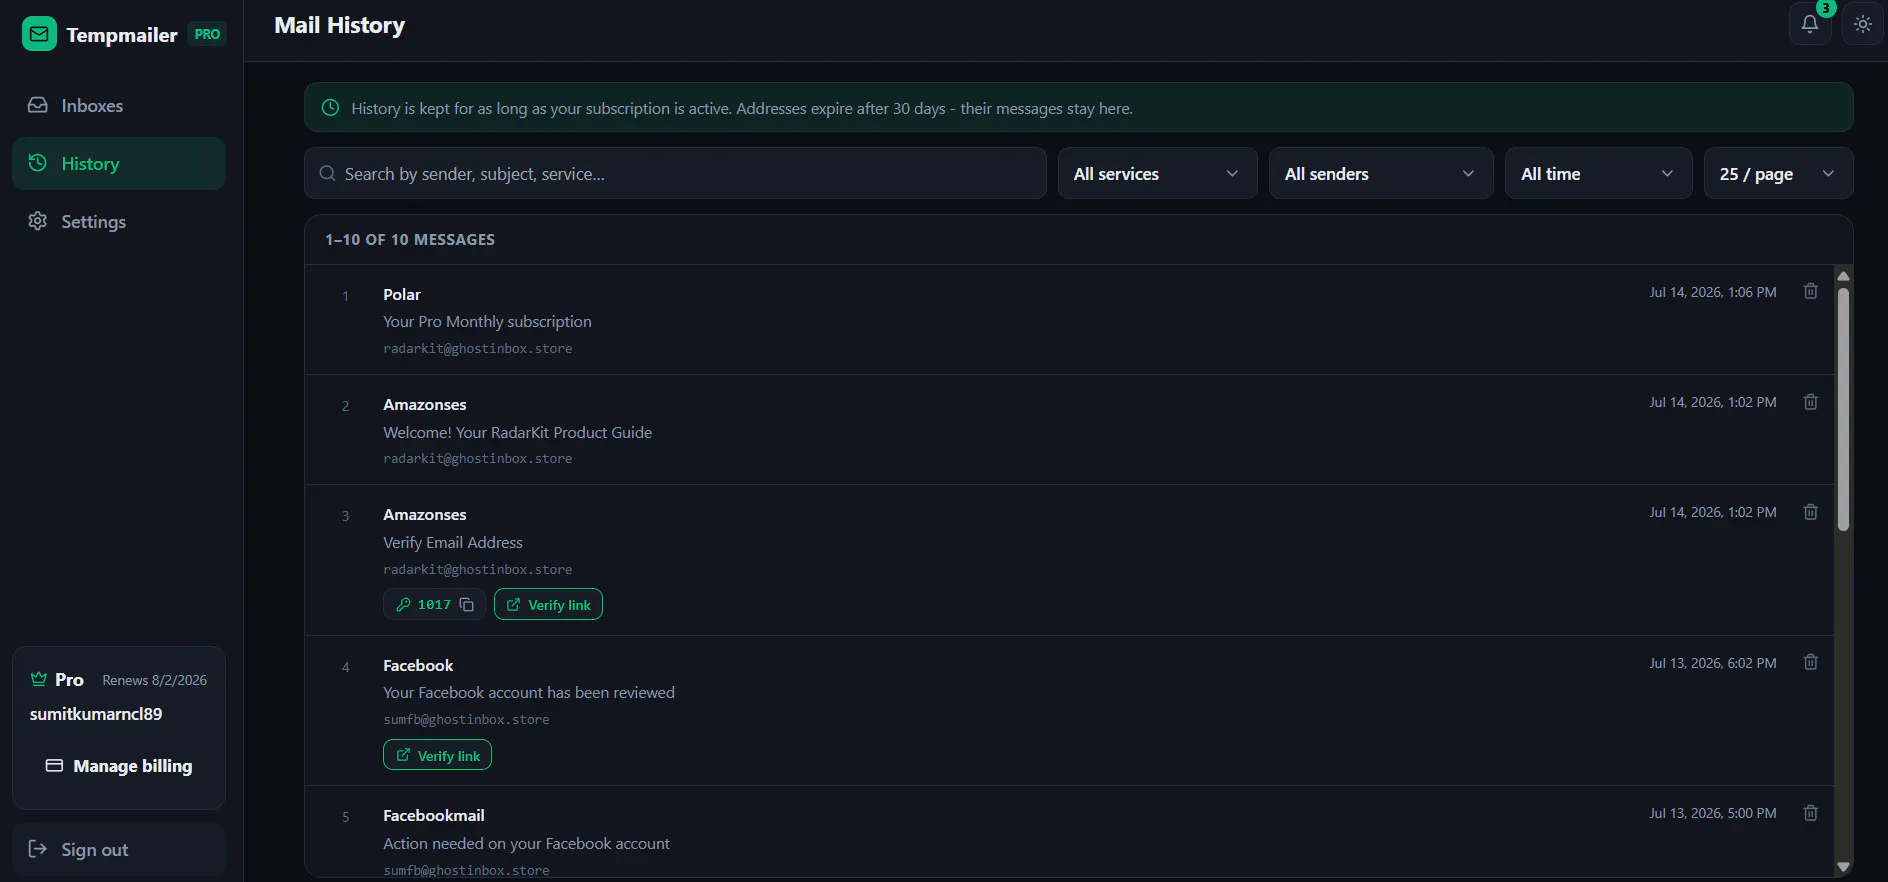1888x882 pixels.
Task: Open the Facebook Verify link
Action: (x=437, y=755)
